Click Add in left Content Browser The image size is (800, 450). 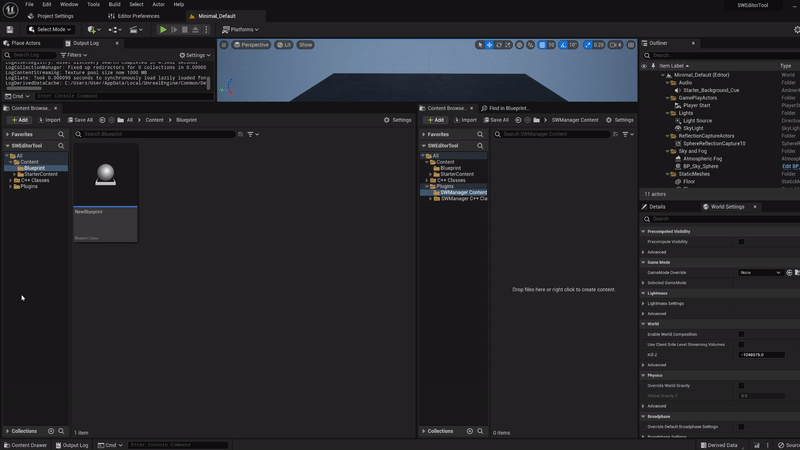coord(19,120)
